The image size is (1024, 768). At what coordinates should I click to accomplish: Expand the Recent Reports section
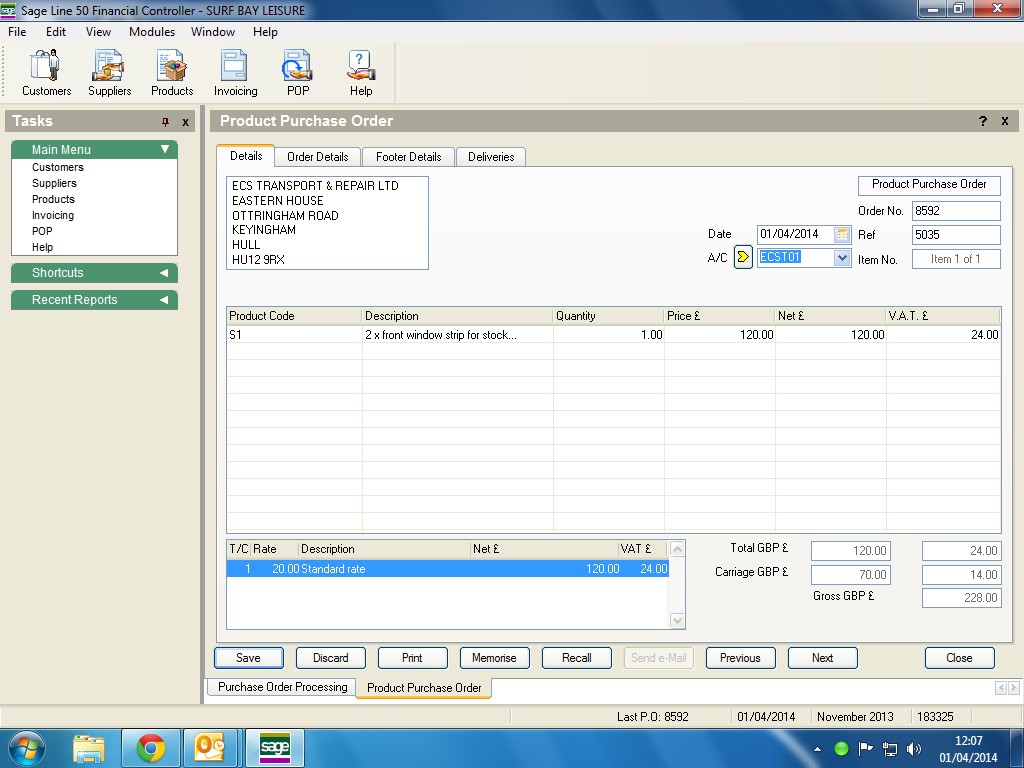(x=164, y=300)
